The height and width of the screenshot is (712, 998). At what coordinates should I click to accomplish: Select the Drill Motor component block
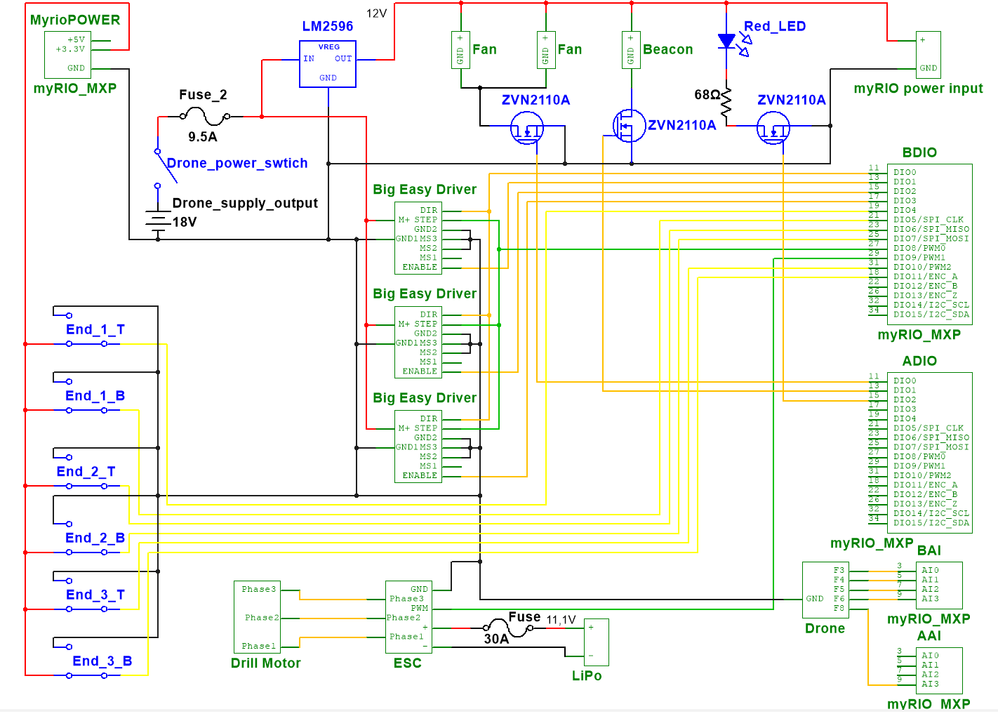(258, 618)
